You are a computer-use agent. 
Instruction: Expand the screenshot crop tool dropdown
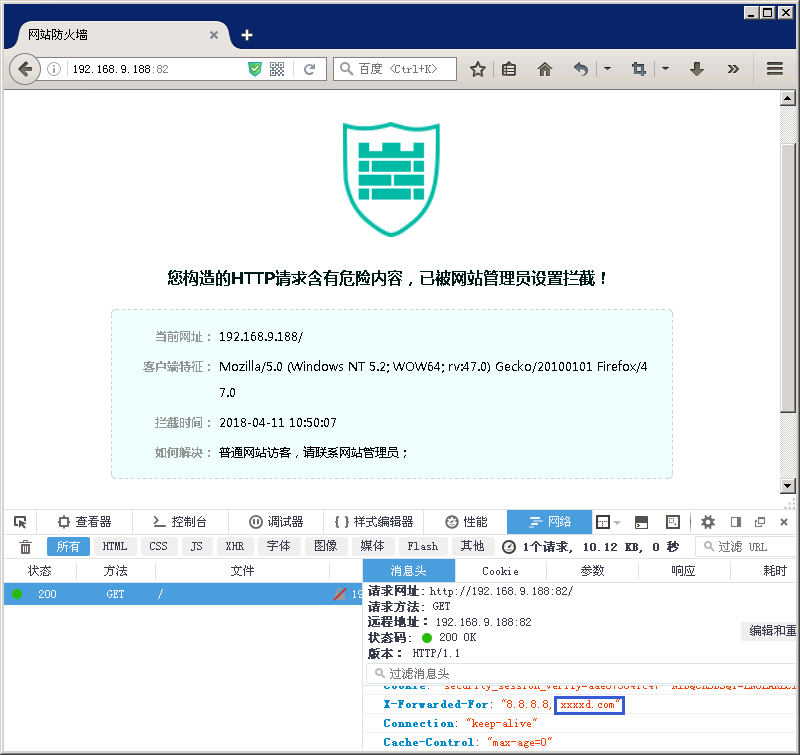pos(665,69)
